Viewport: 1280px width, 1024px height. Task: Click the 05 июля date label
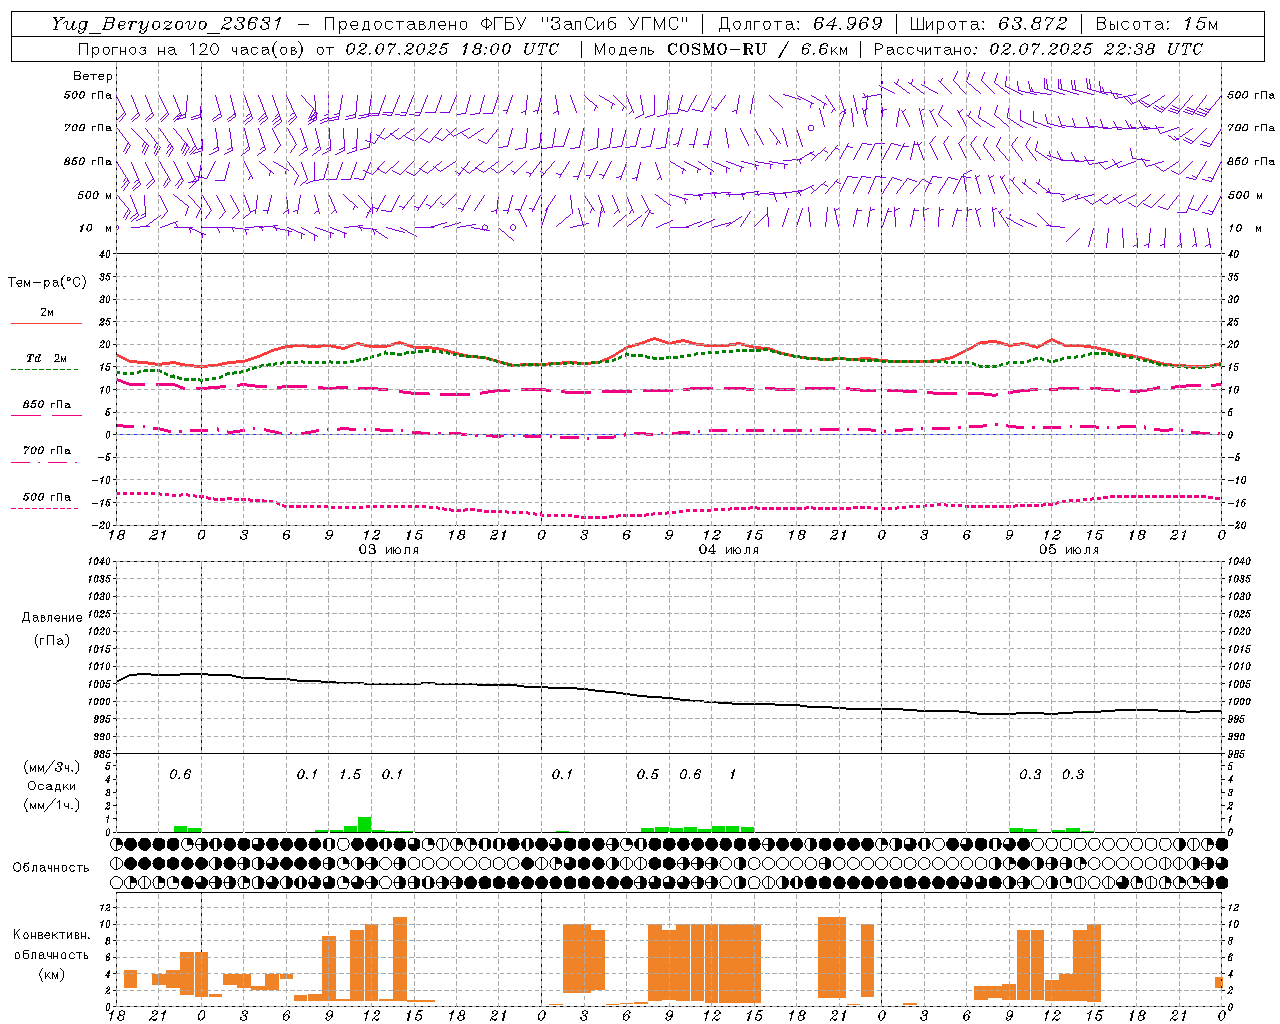1068,550
